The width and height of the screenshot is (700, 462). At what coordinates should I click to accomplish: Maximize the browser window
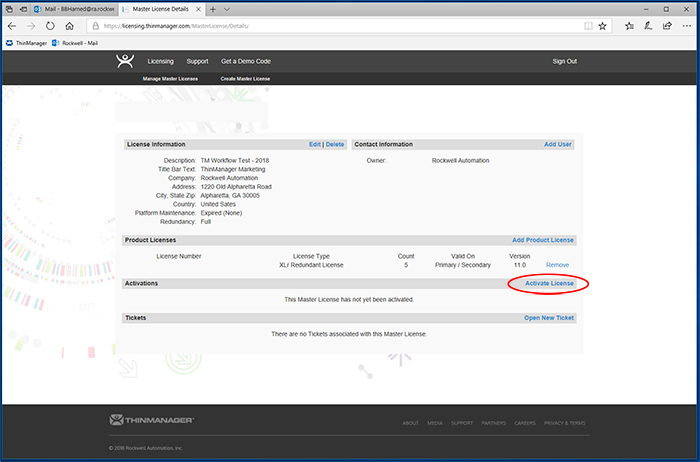[666, 9]
